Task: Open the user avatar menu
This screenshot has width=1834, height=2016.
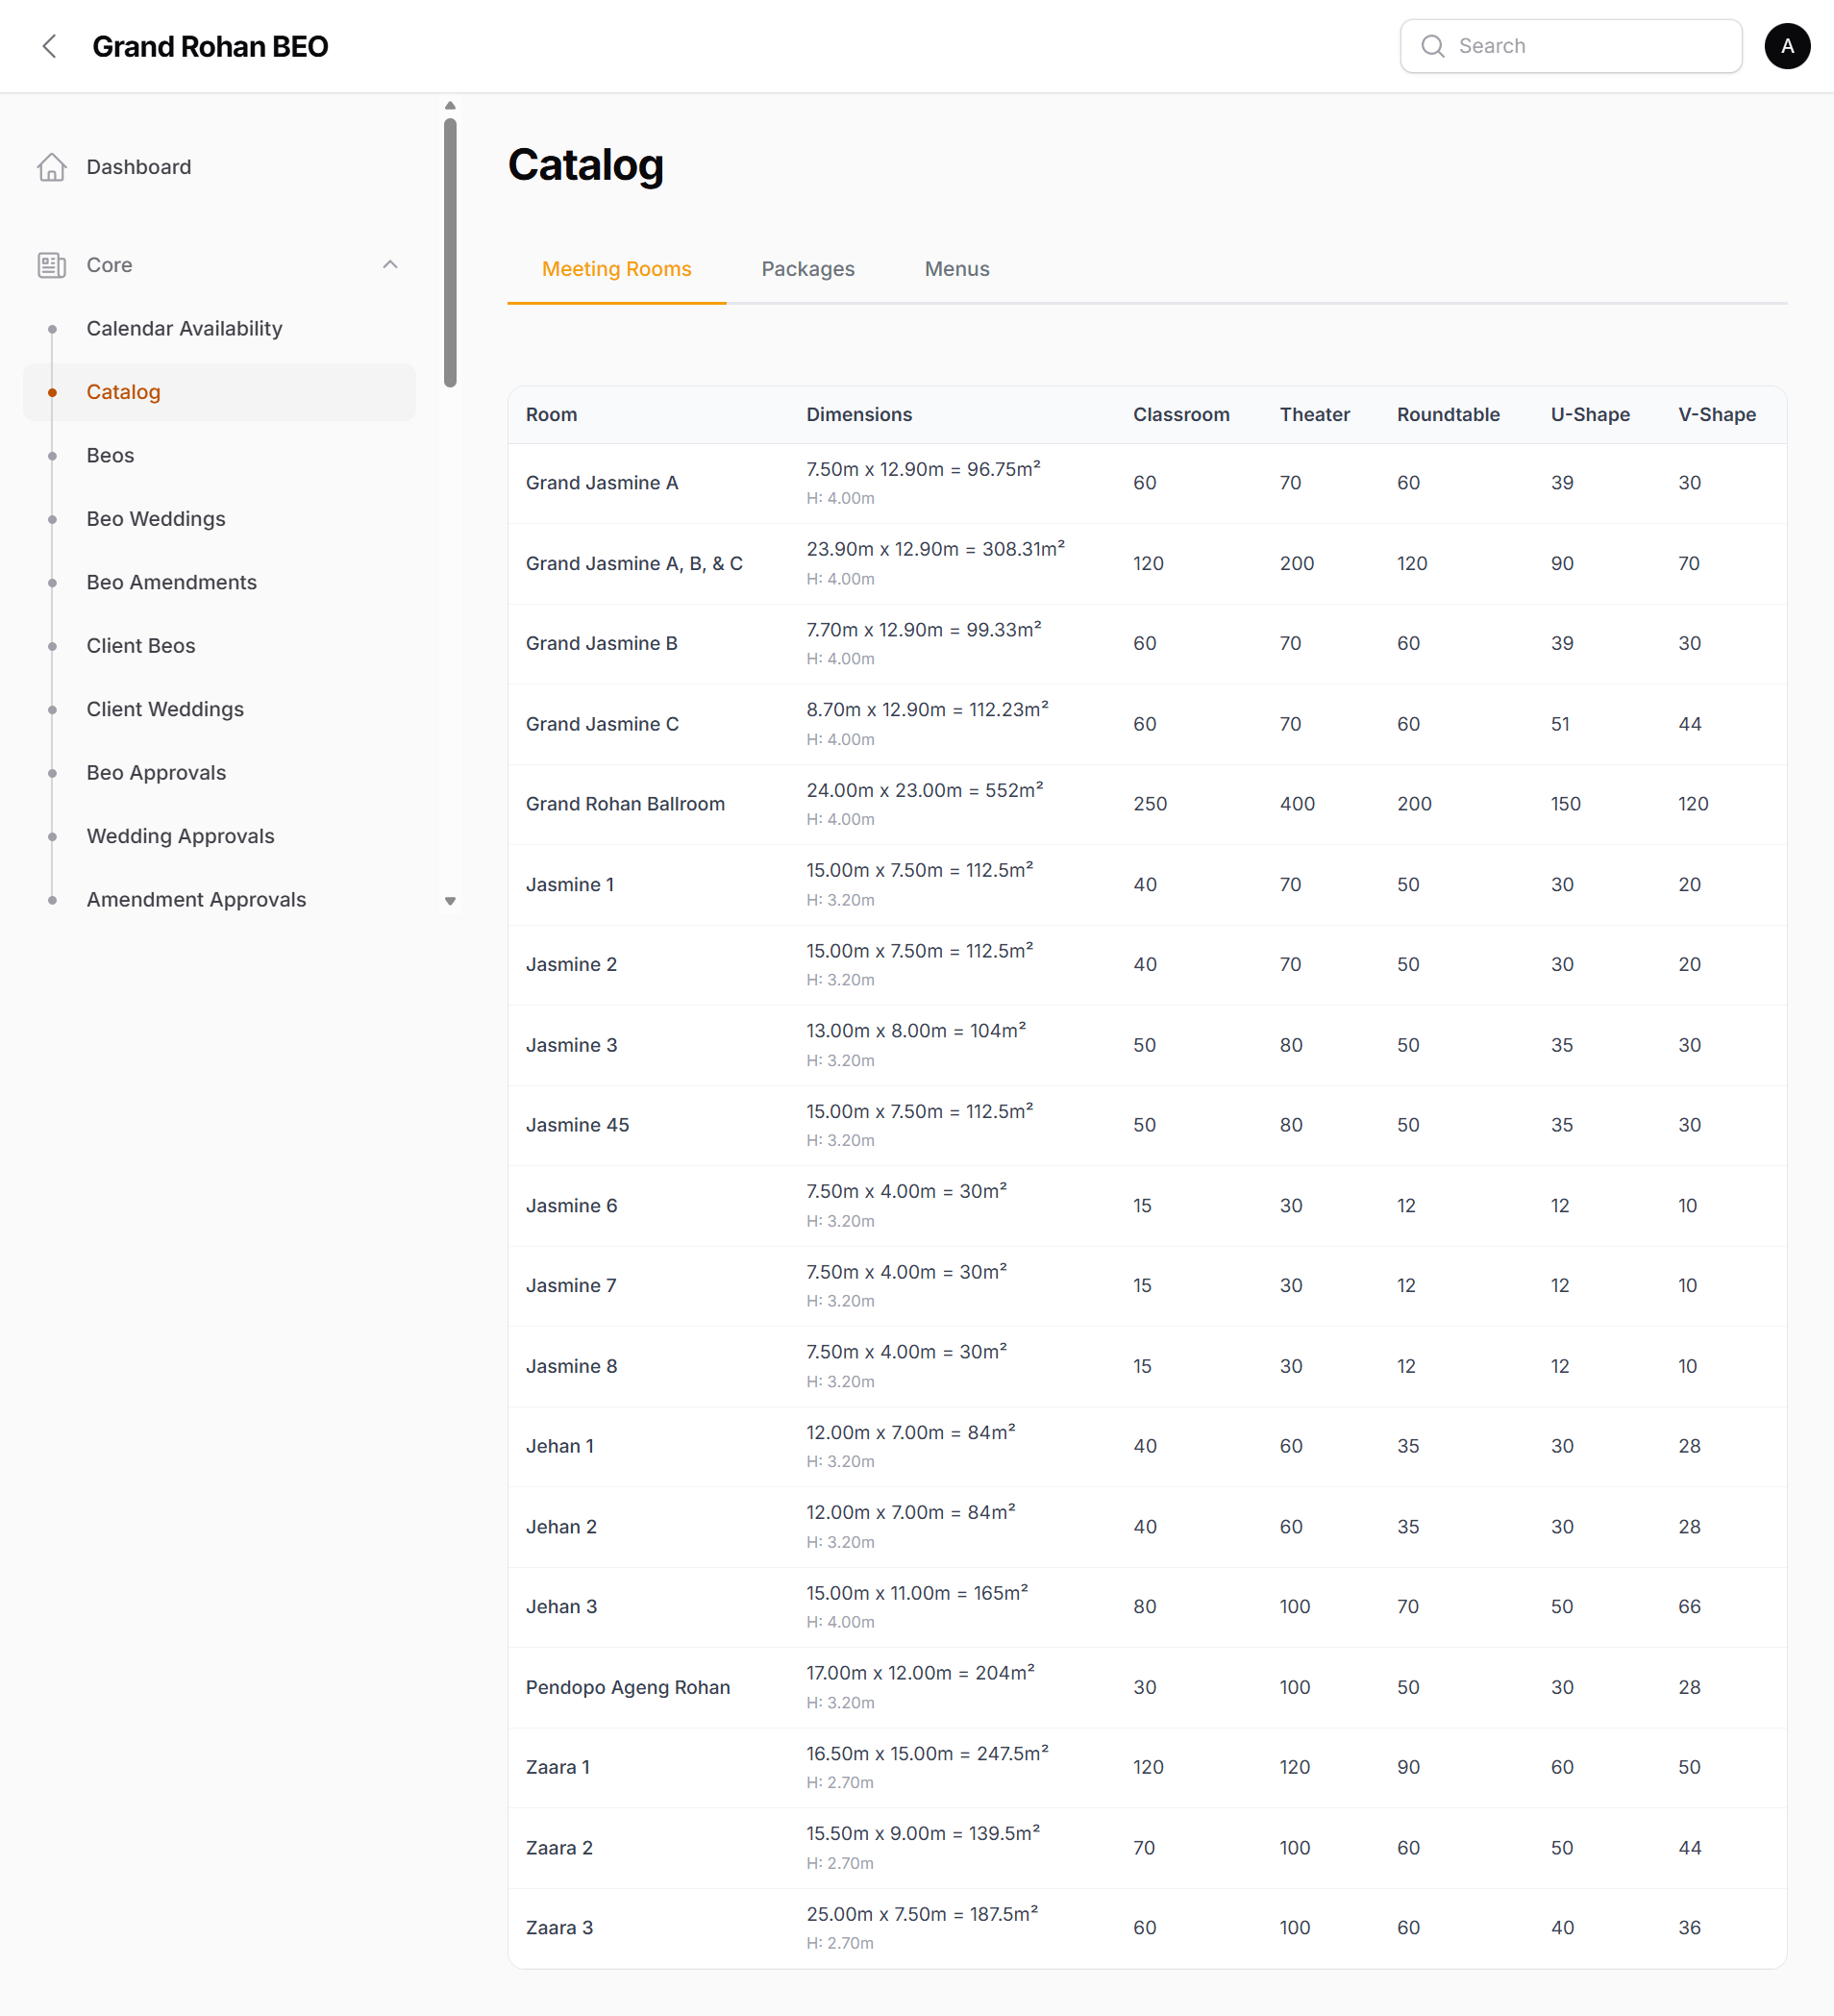Action: [x=1787, y=46]
